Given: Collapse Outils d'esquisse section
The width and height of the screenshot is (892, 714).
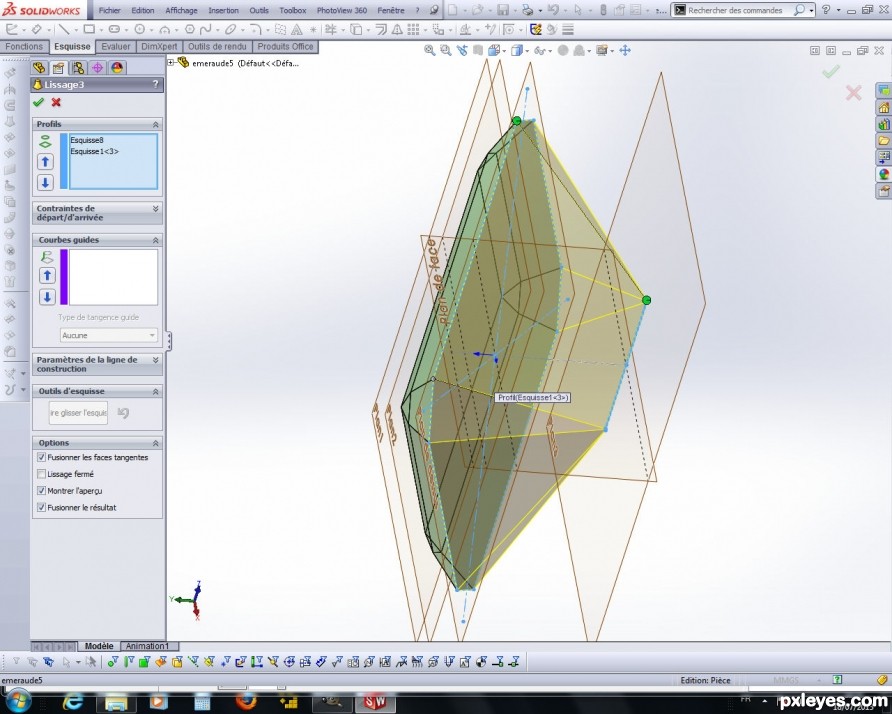Looking at the screenshot, I should click(x=155, y=391).
